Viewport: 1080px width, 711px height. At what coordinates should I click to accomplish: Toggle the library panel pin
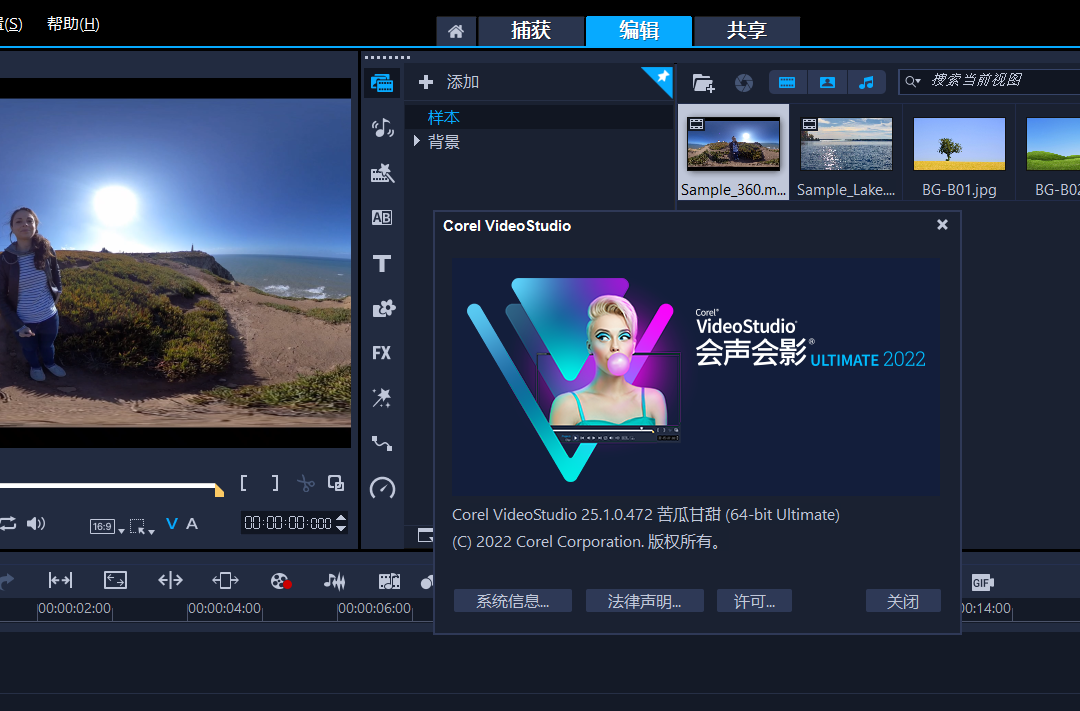661,76
